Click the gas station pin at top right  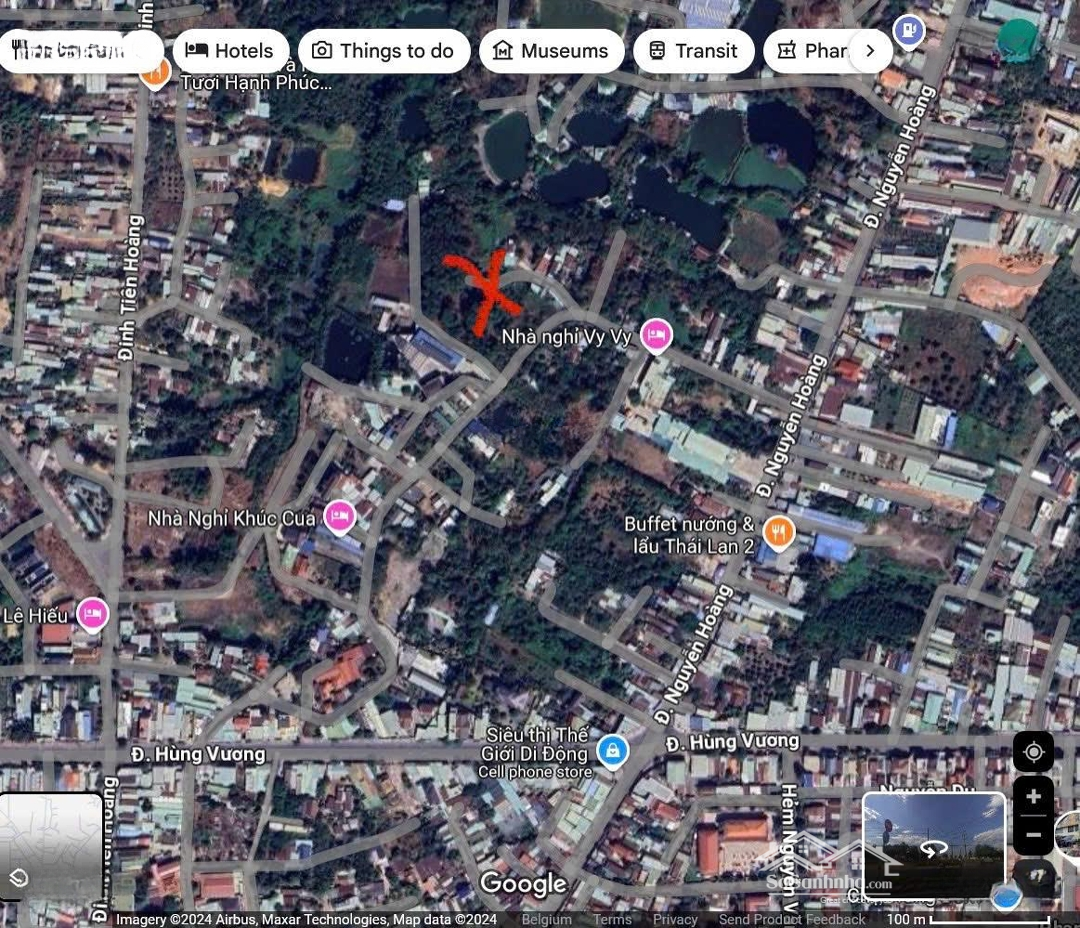tap(908, 30)
